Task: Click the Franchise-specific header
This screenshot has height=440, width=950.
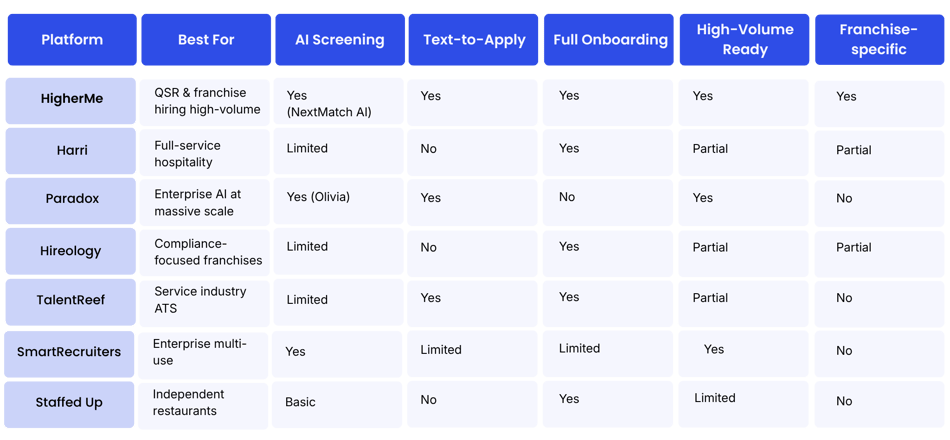Action: pyautogui.click(x=879, y=39)
